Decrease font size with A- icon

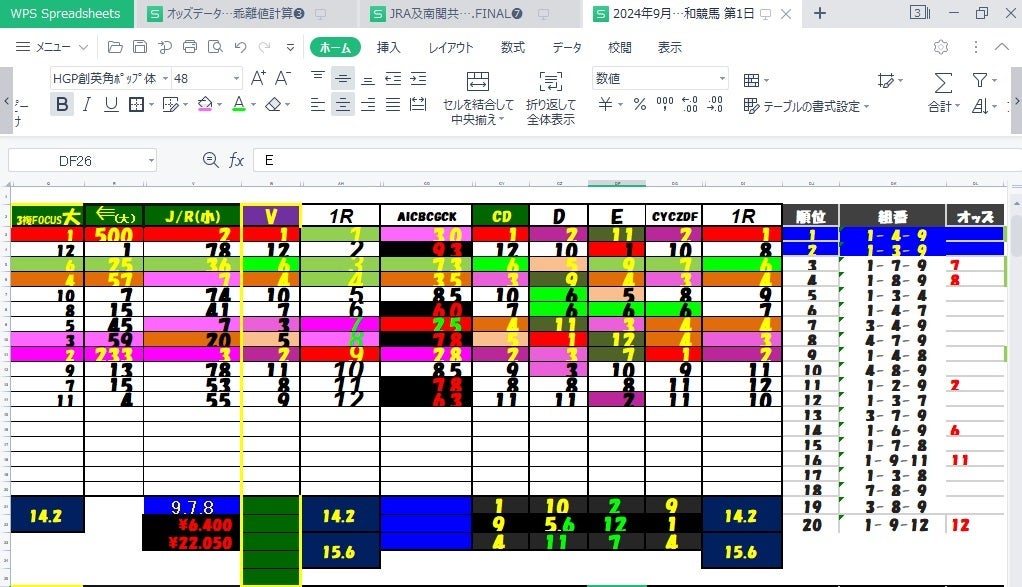[283, 78]
